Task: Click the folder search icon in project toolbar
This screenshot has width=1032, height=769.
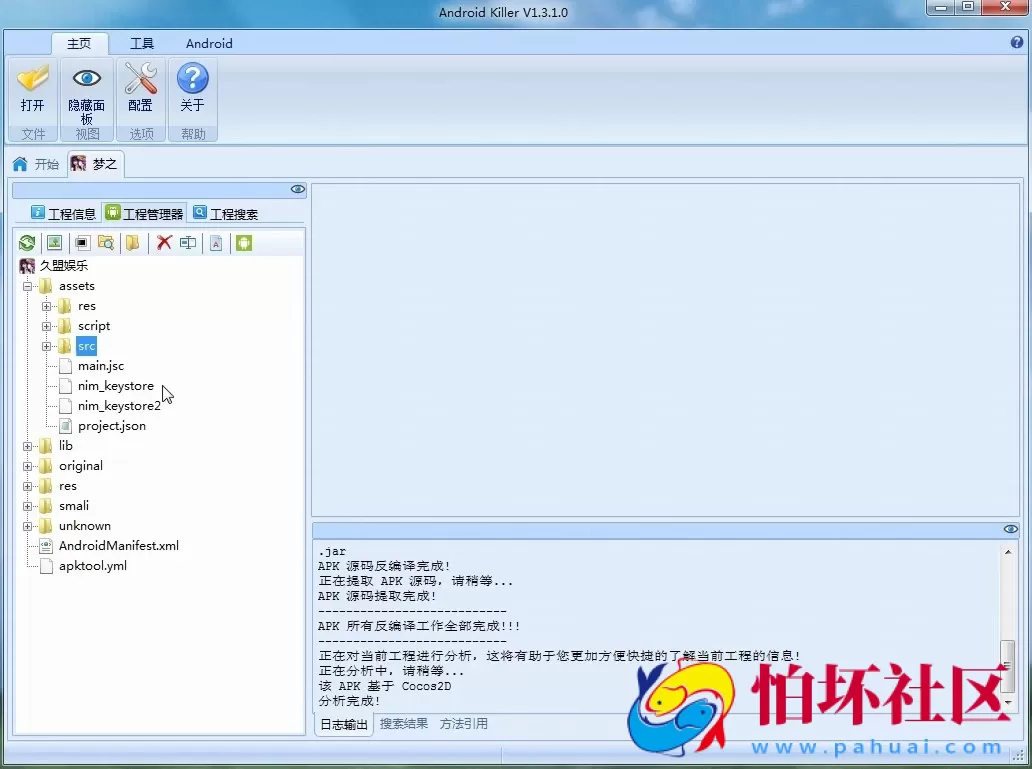Action: 106,242
